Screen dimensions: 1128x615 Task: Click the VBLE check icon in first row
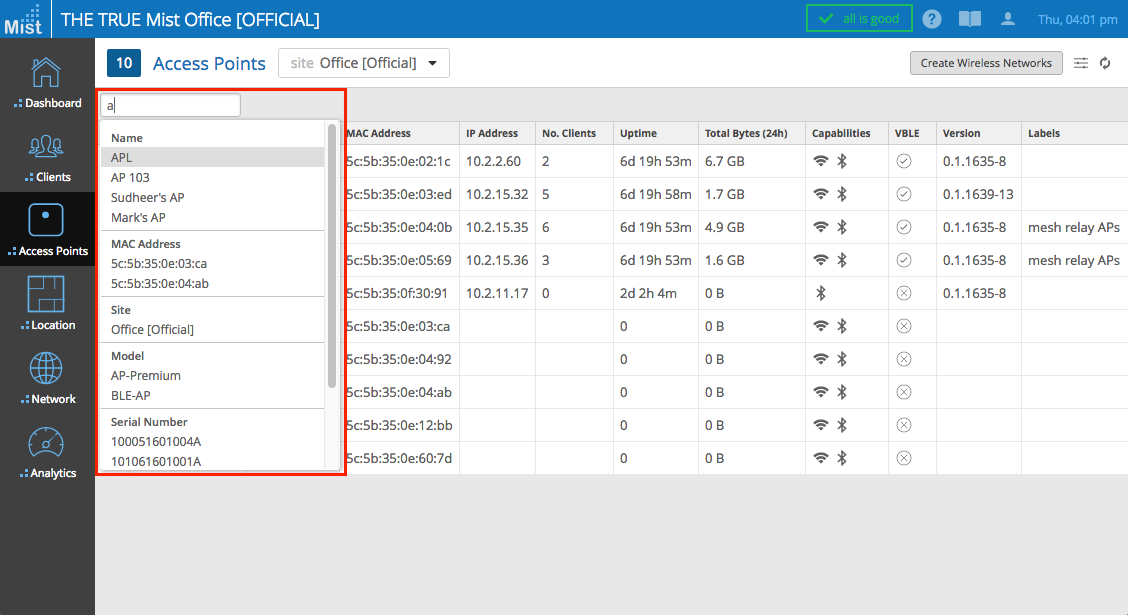click(x=903, y=162)
